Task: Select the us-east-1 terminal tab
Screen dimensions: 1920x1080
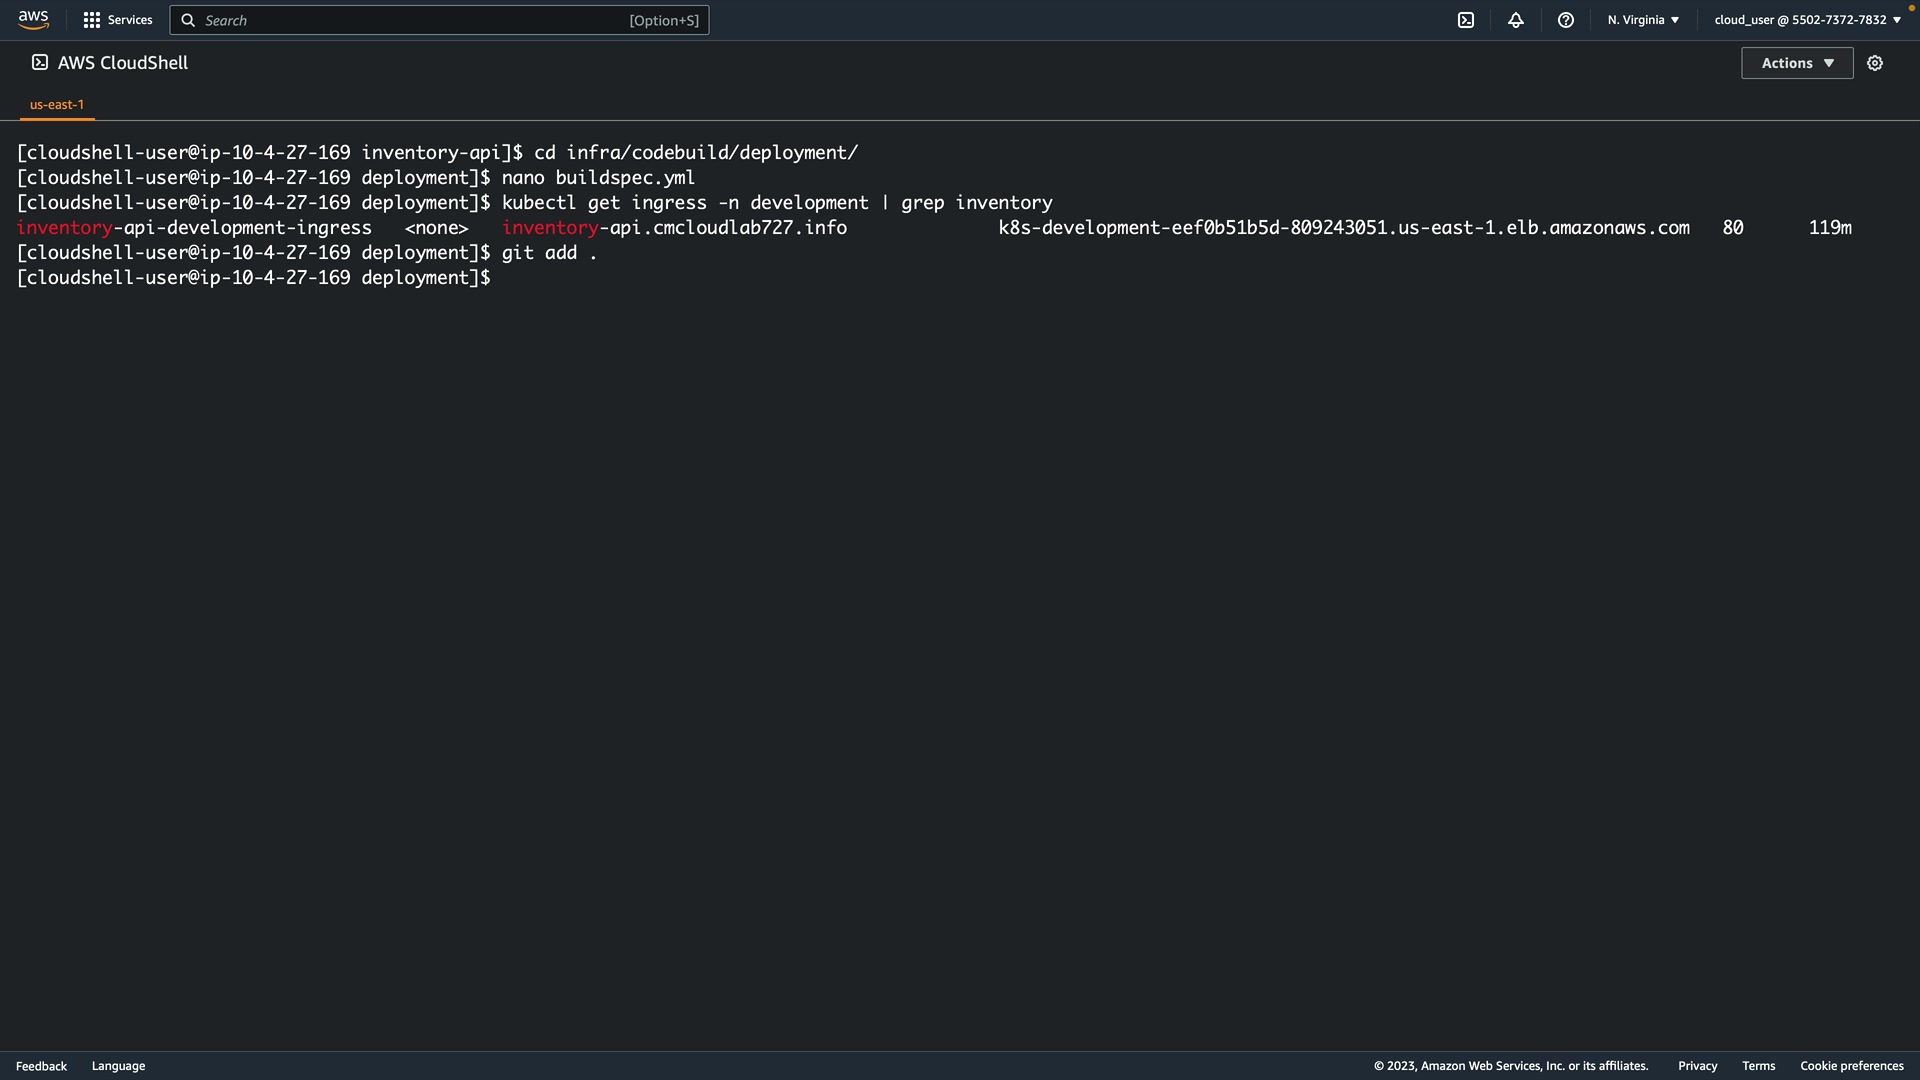Action: [57, 104]
